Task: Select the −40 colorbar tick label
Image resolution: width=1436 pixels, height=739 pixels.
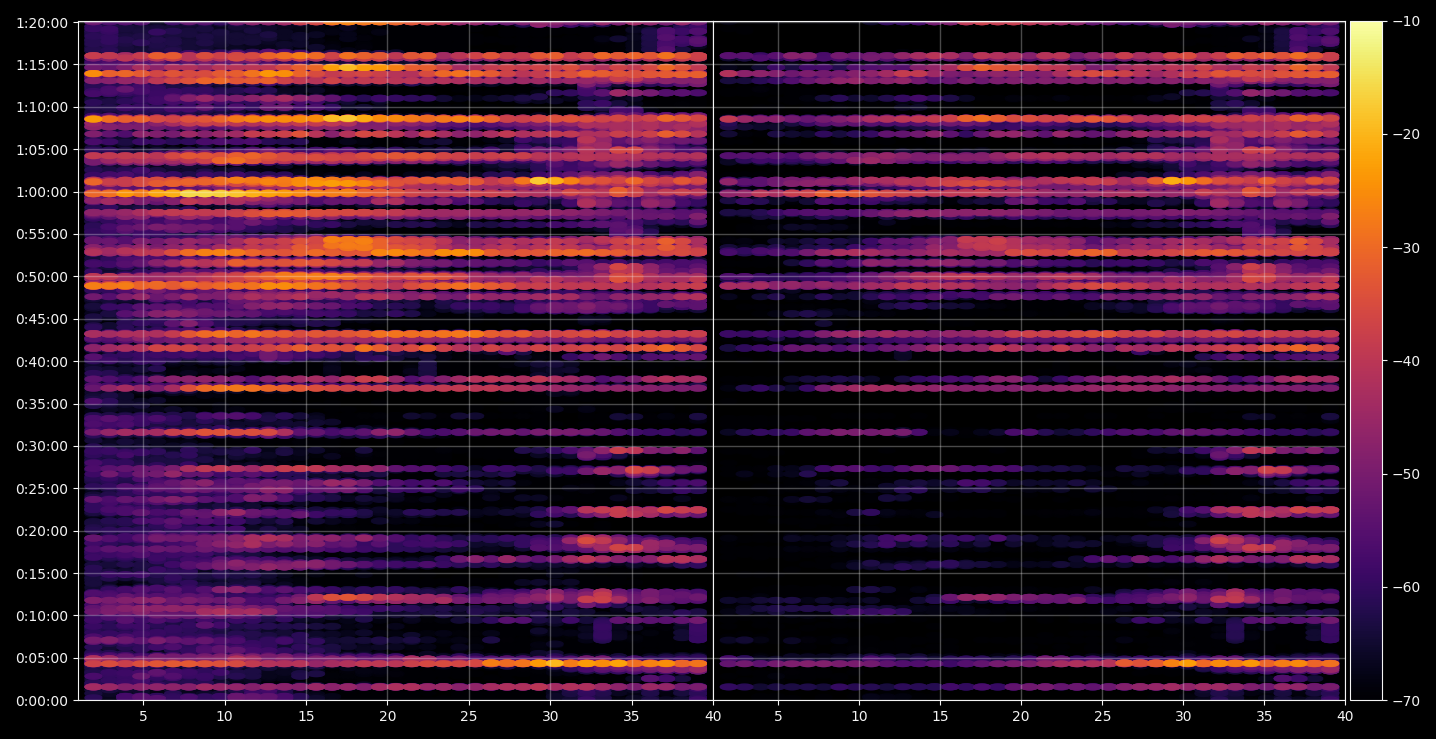Action: (x=1405, y=361)
